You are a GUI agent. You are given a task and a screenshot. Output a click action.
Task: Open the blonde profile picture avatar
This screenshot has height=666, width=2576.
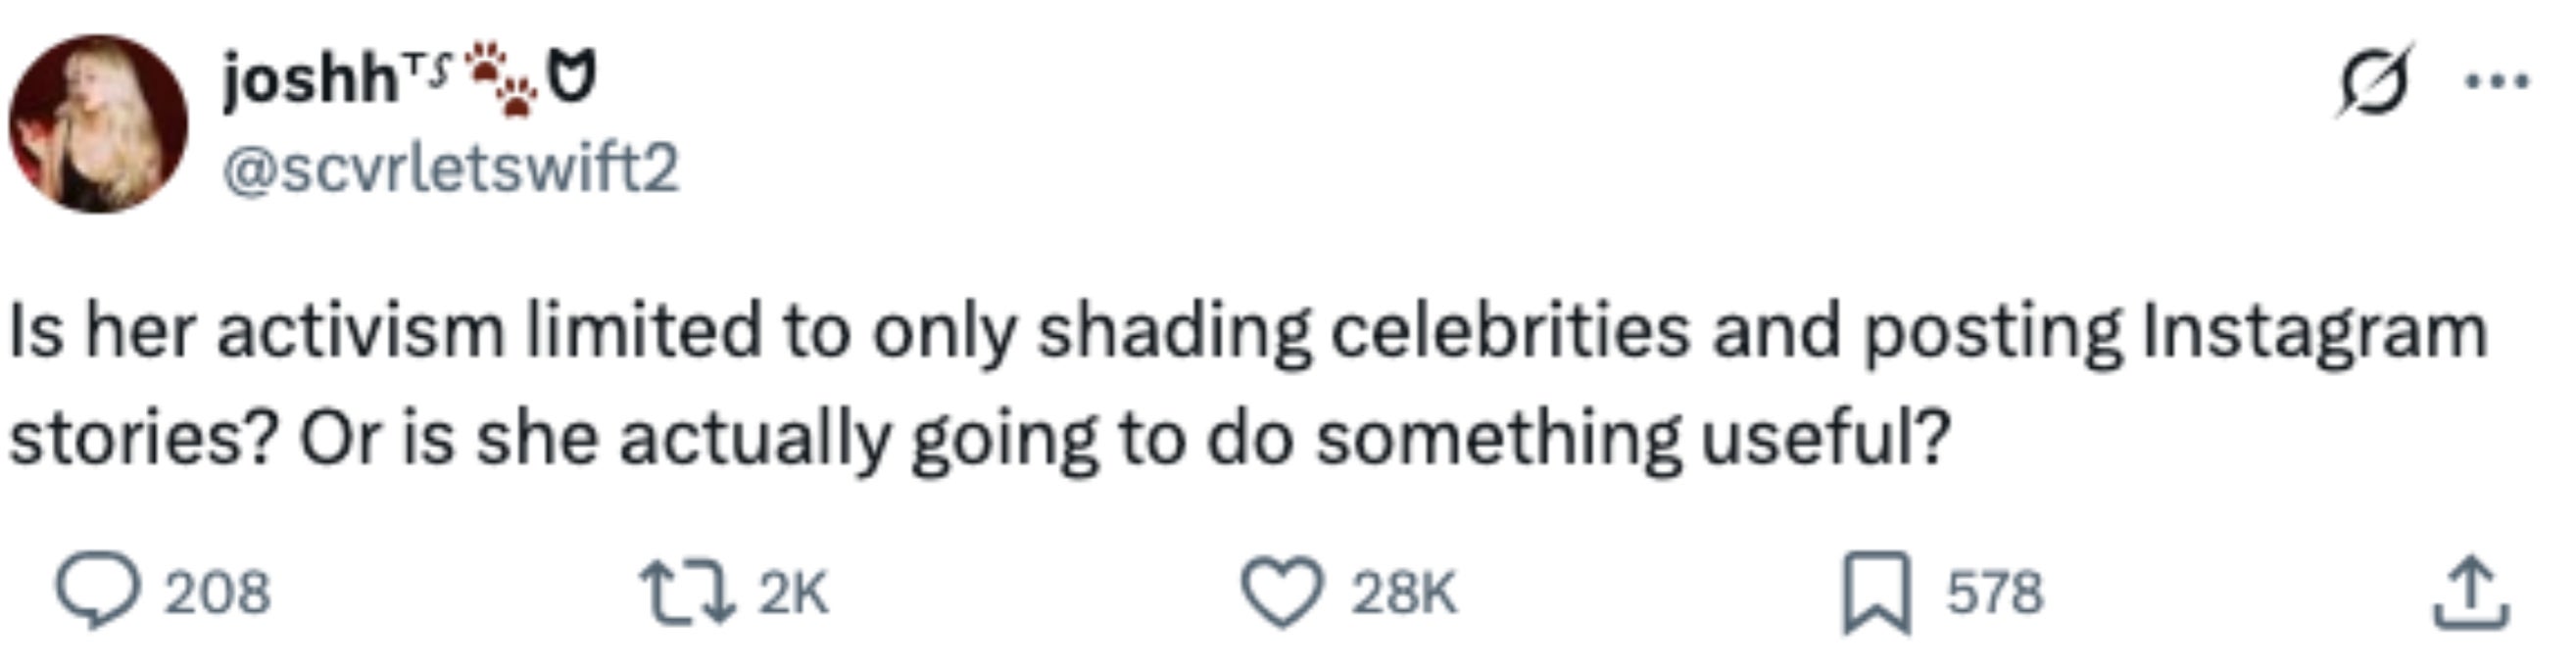pos(98,124)
